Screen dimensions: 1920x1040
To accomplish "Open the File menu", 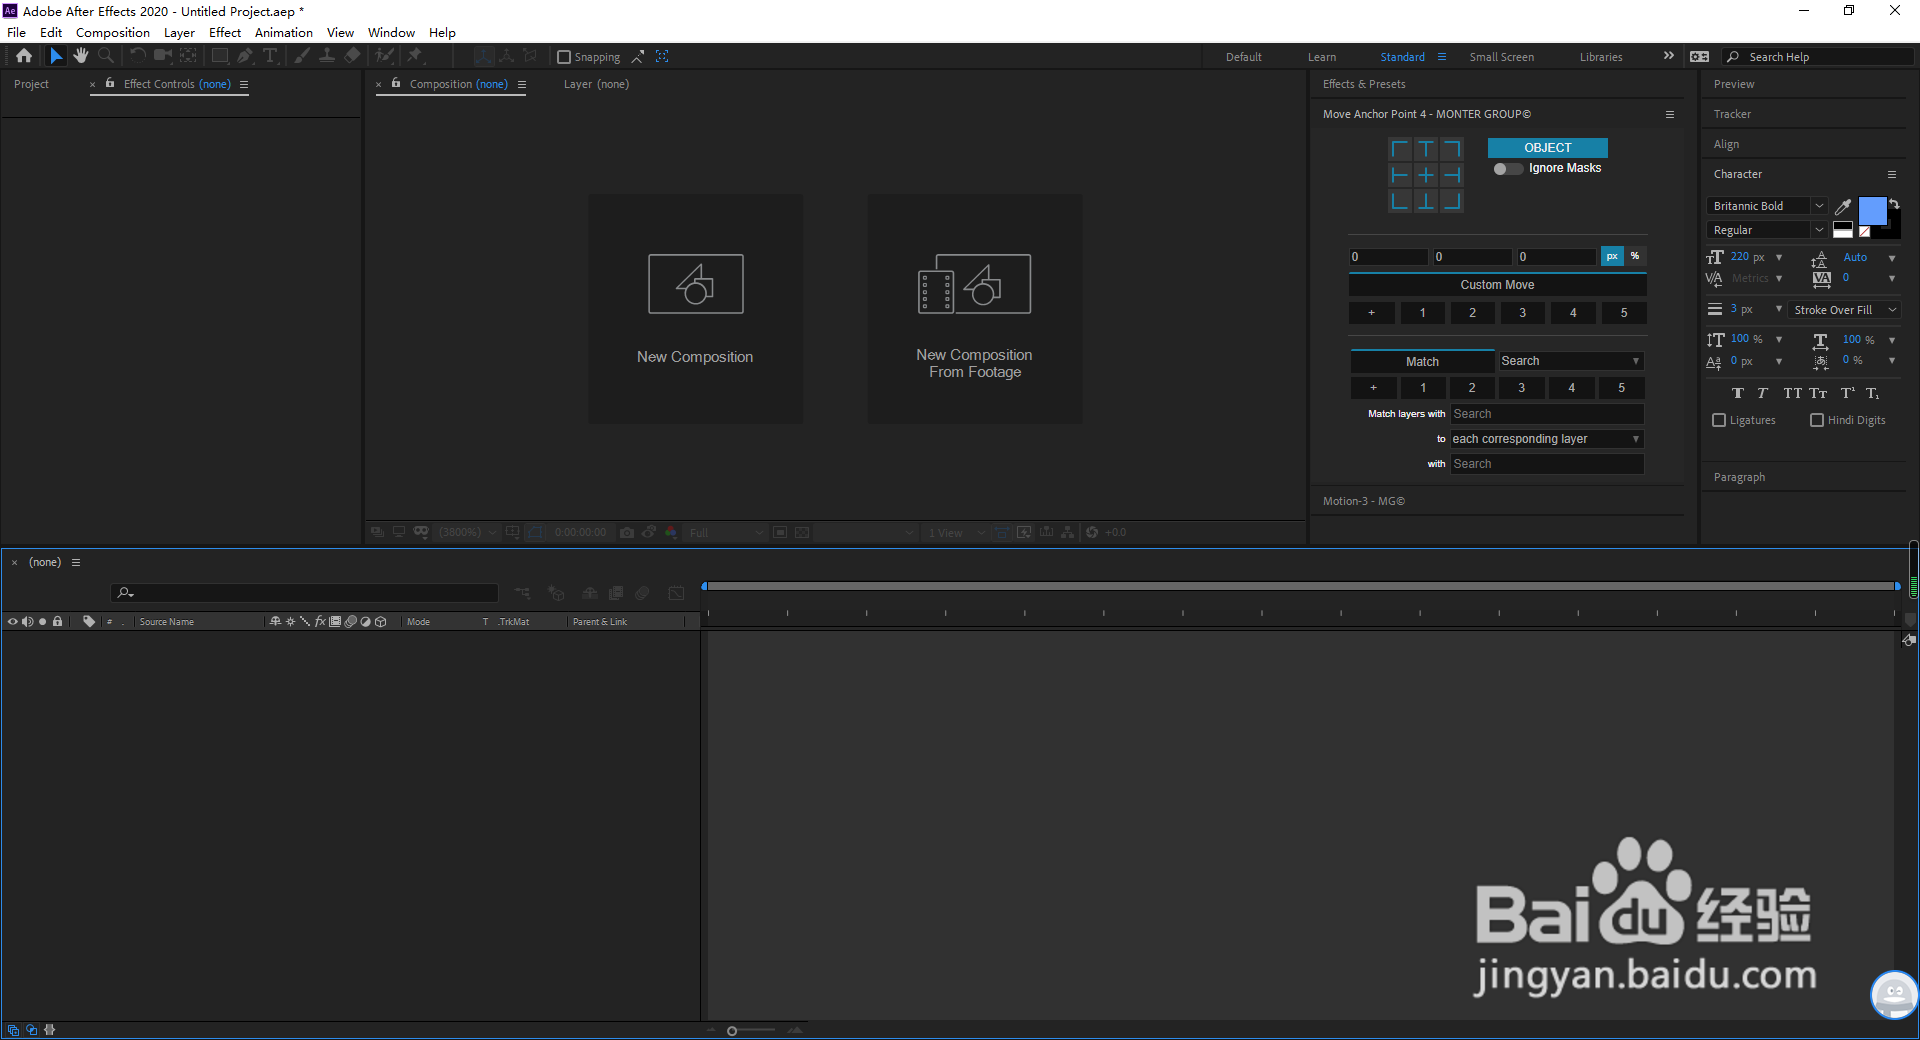I will 17,32.
